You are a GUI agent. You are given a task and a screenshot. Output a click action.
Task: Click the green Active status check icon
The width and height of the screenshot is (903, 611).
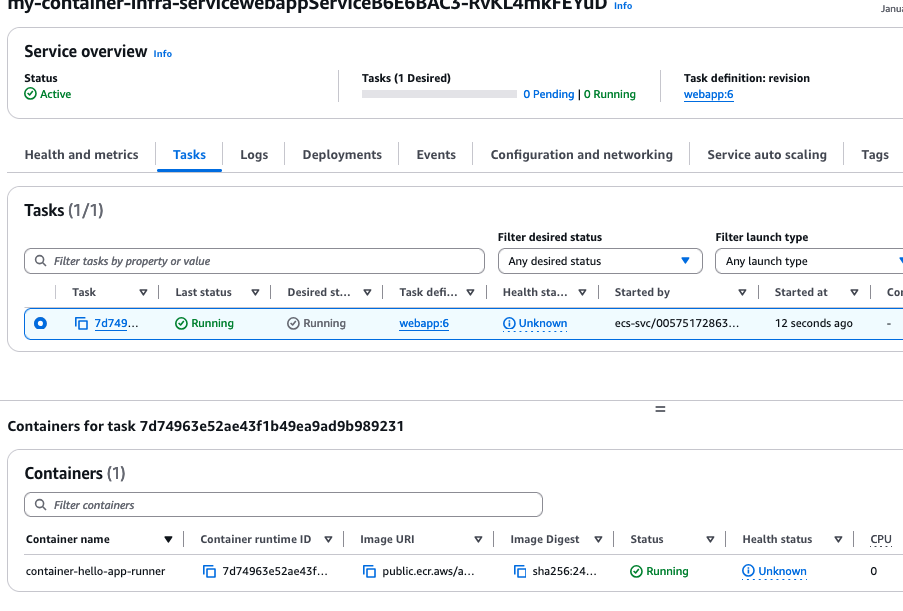pos(30,94)
